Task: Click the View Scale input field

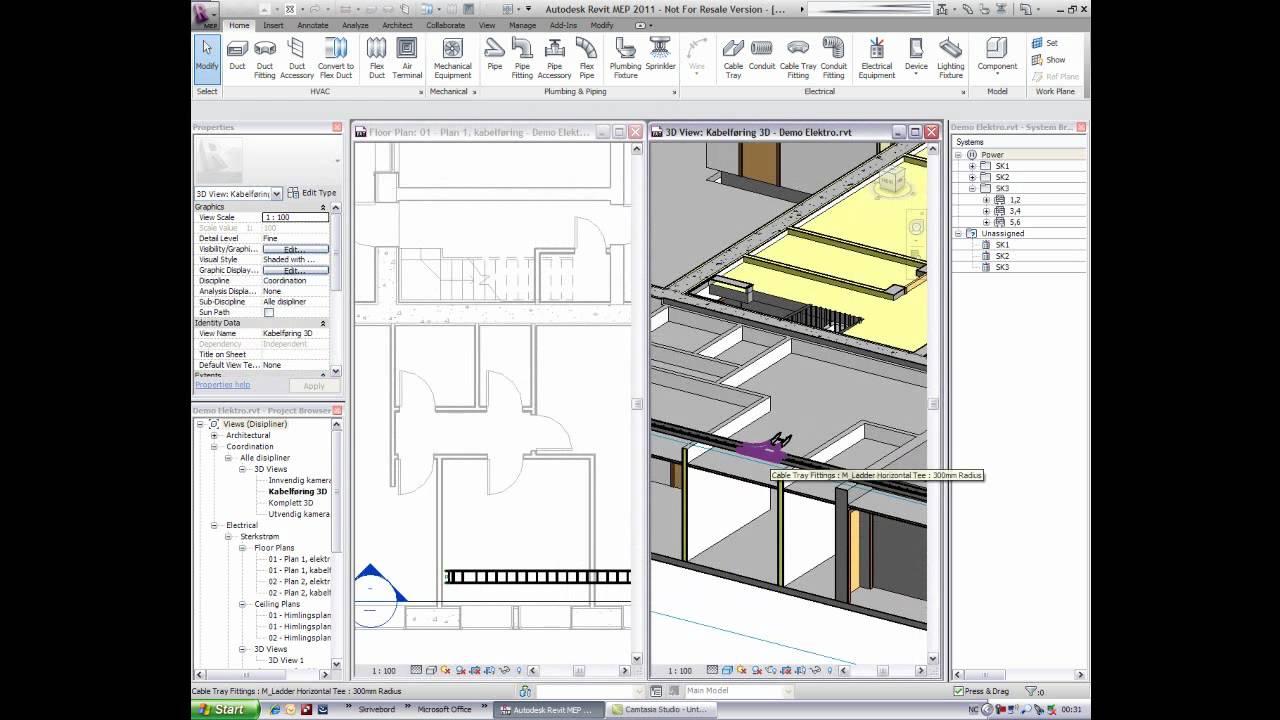Action: pyautogui.click(x=294, y=217)
